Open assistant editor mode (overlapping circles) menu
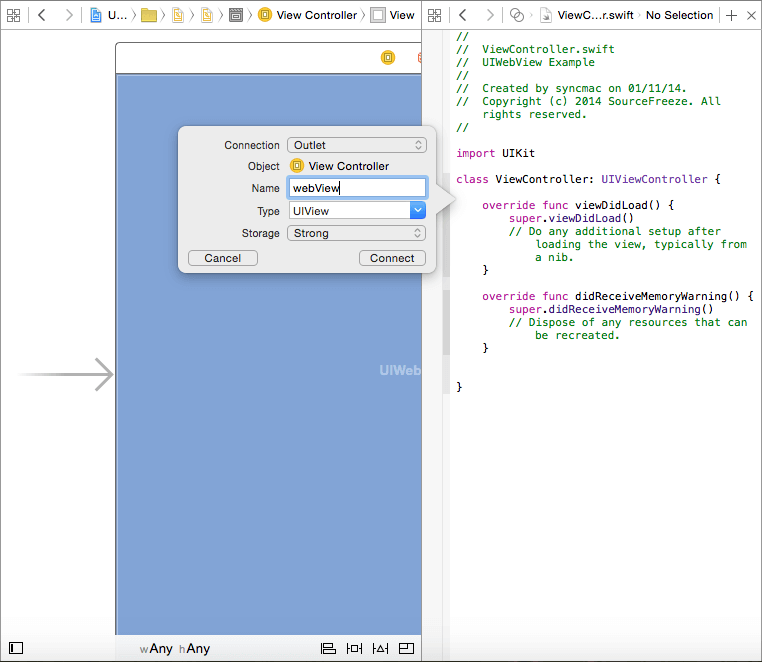 517,16
